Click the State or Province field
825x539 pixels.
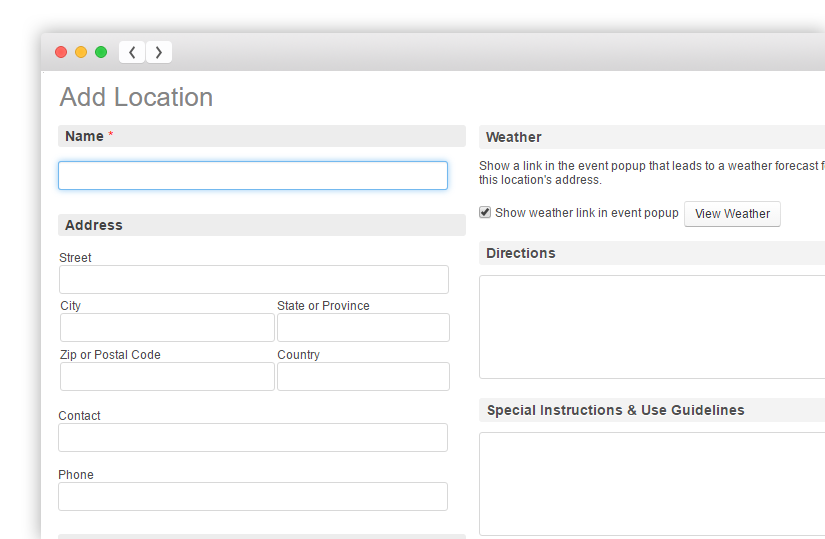tap(363, 328)
